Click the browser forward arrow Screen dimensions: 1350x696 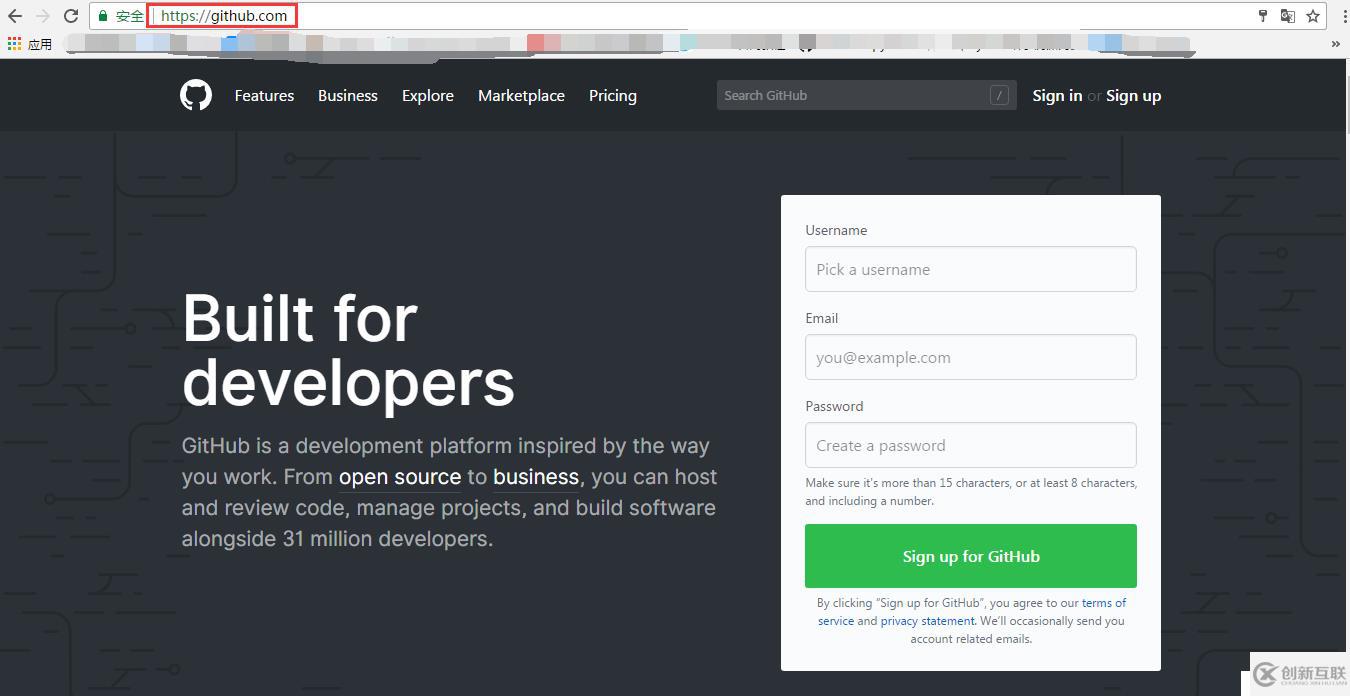pos(43,16)
